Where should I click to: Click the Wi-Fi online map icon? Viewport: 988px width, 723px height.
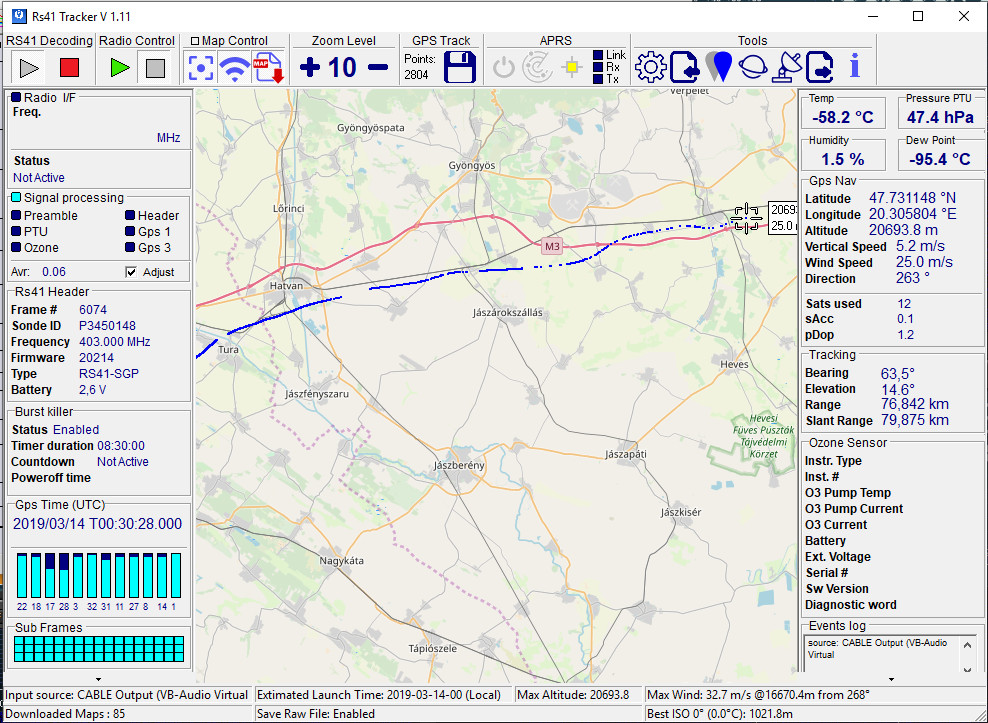(235, 68)
